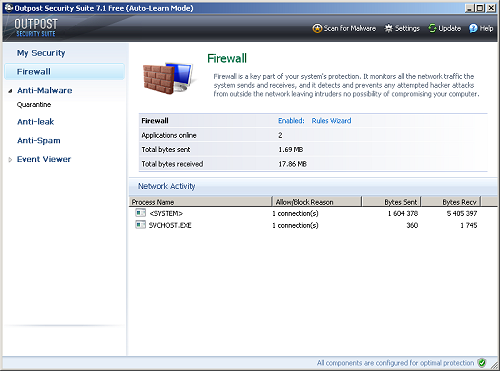Click the OUTPOST Security Suite logo

36,27
